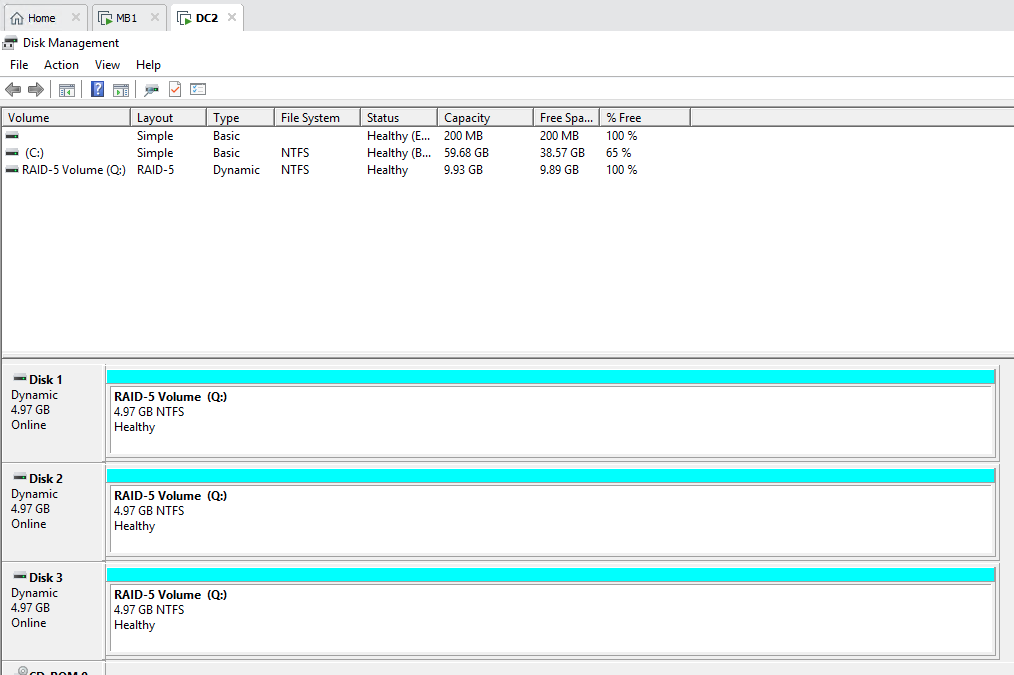Image resolution: width=1014 pixels, height=675 pixels.
Task: Select RAID-5 Volume partition on Disk 2
Action: pos(552,519)
